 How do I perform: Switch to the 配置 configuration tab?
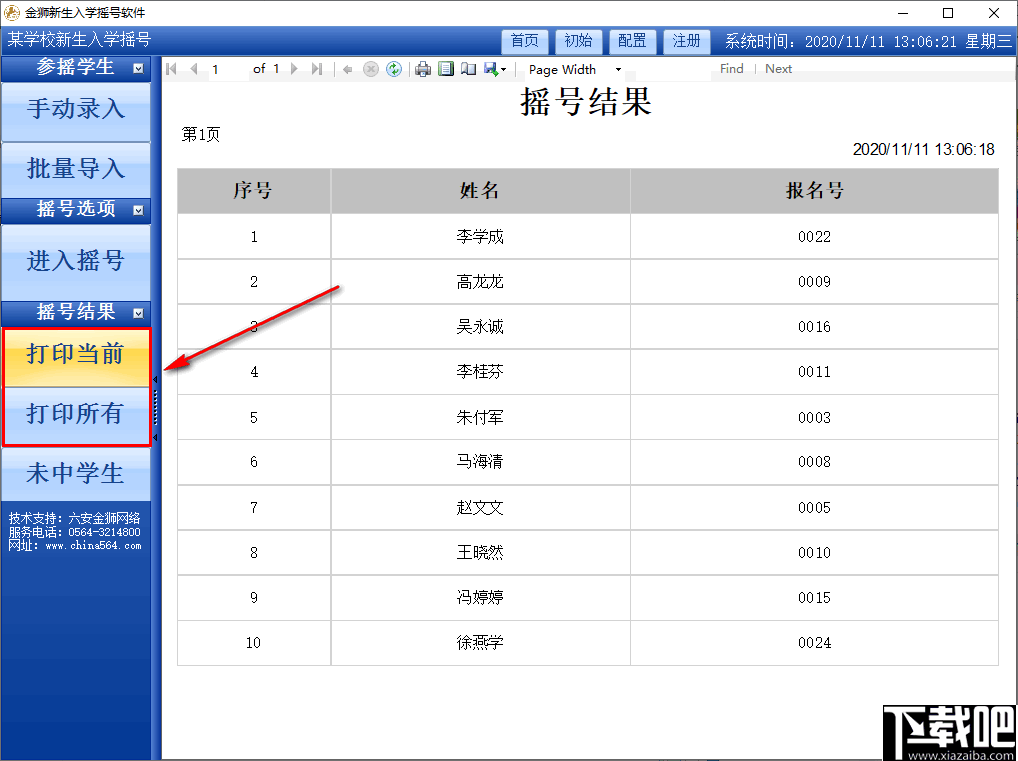[633, 41]
